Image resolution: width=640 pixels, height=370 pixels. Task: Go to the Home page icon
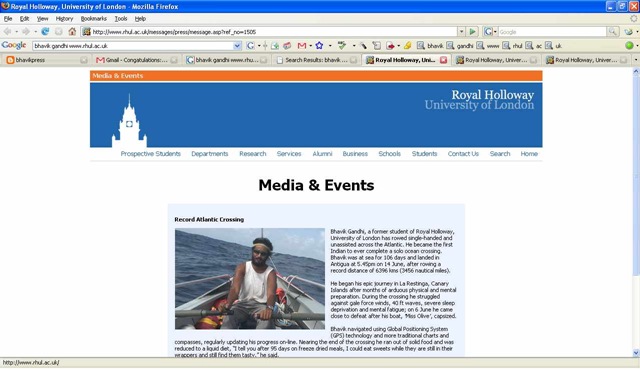[x=72, y=31]
